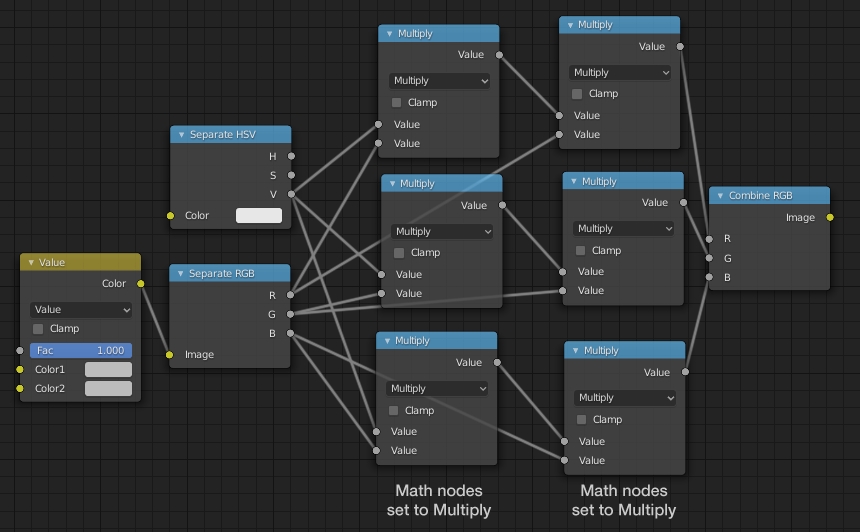Open operation dropdown of top-right Multiply node

(x=620, y=72)
